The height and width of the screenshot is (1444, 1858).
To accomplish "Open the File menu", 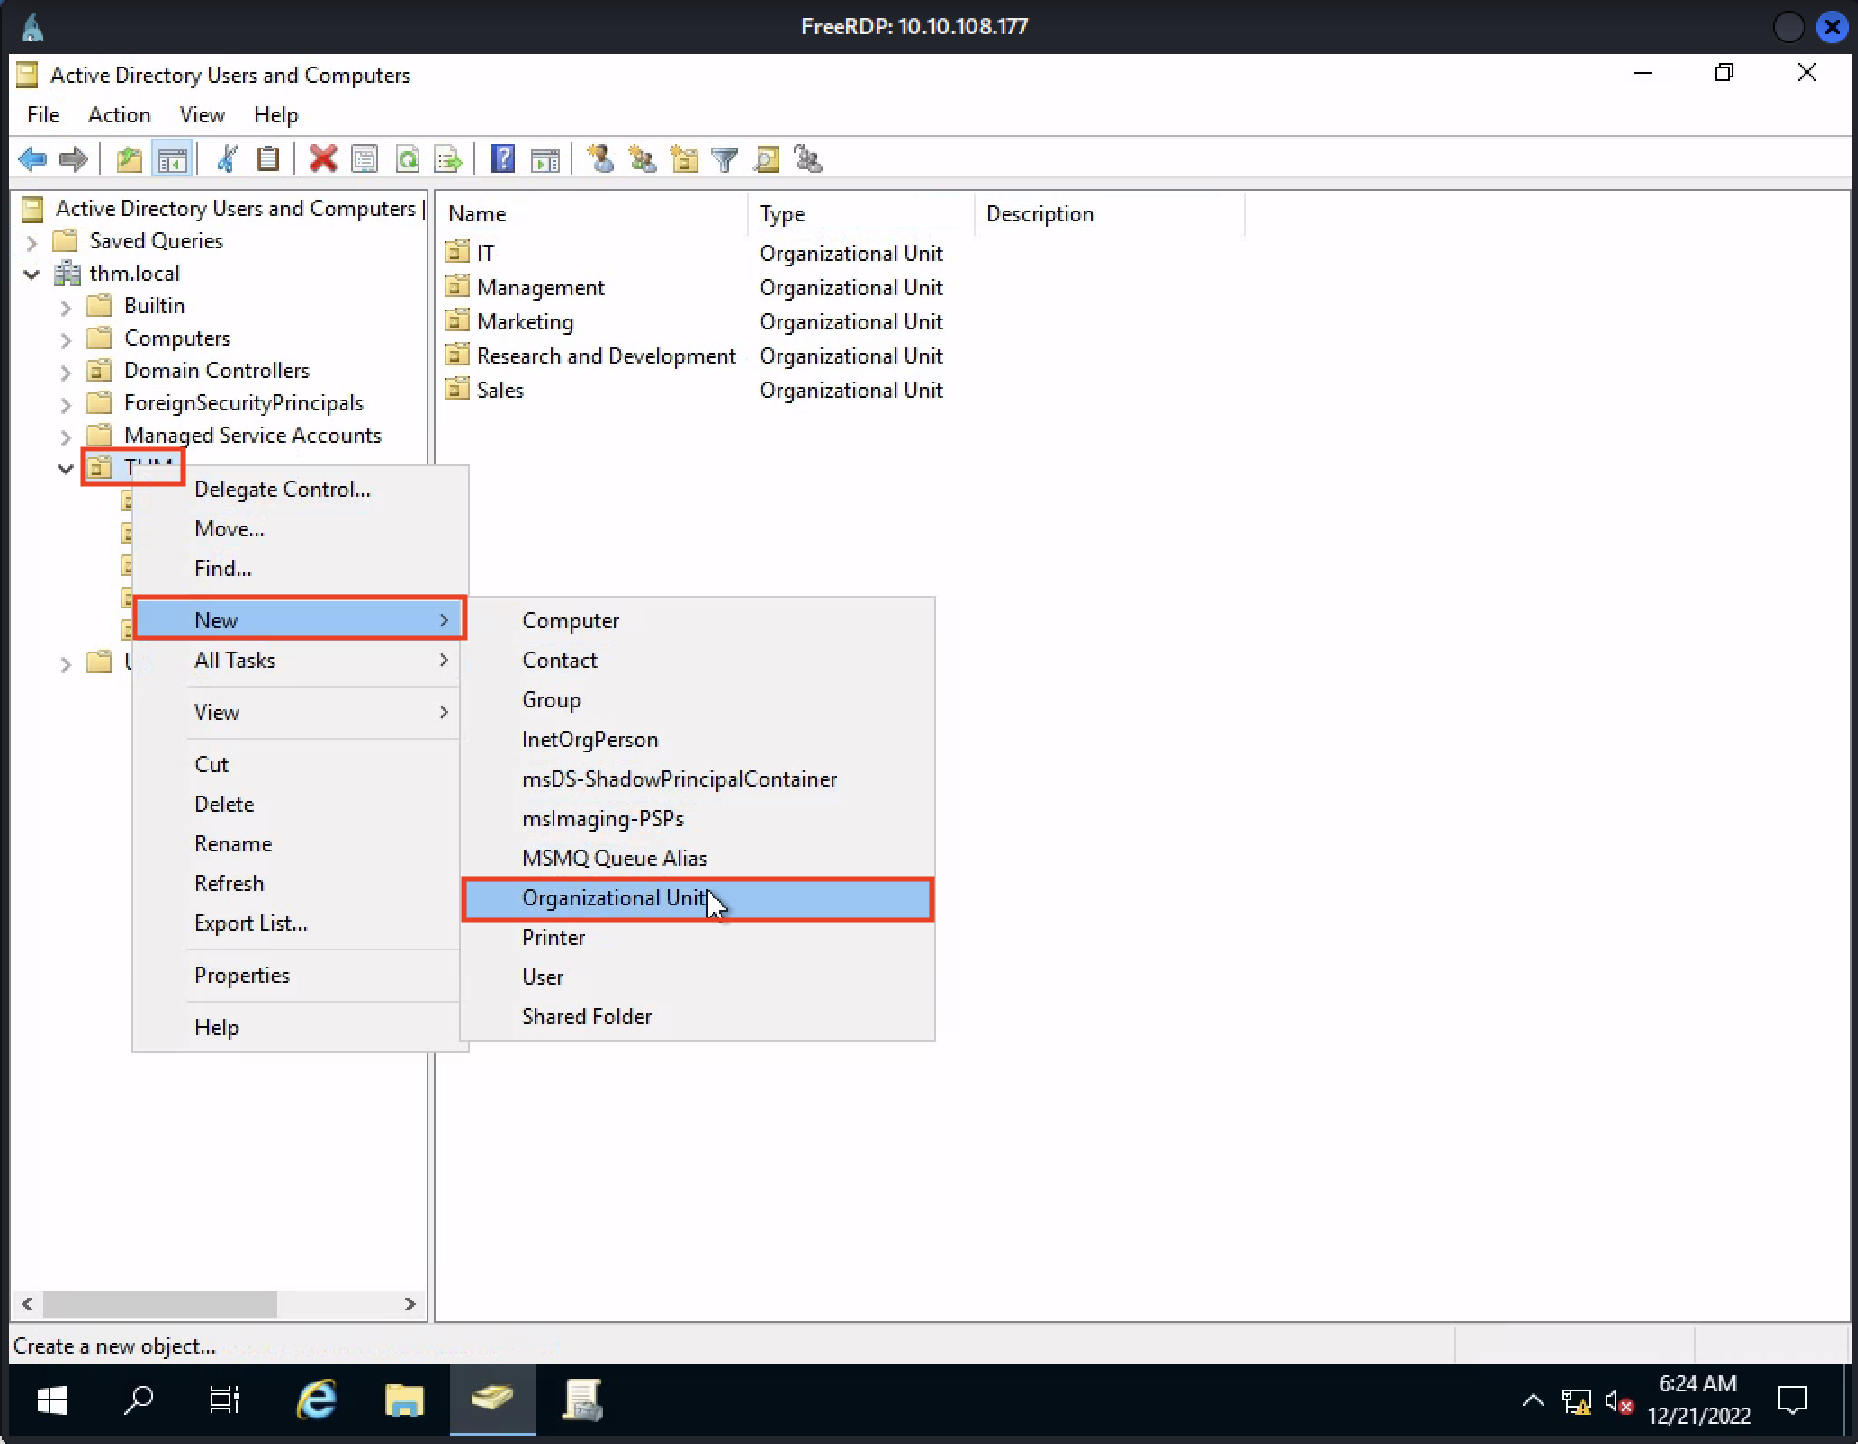I will pyautogui.click(x=43, y=115).
